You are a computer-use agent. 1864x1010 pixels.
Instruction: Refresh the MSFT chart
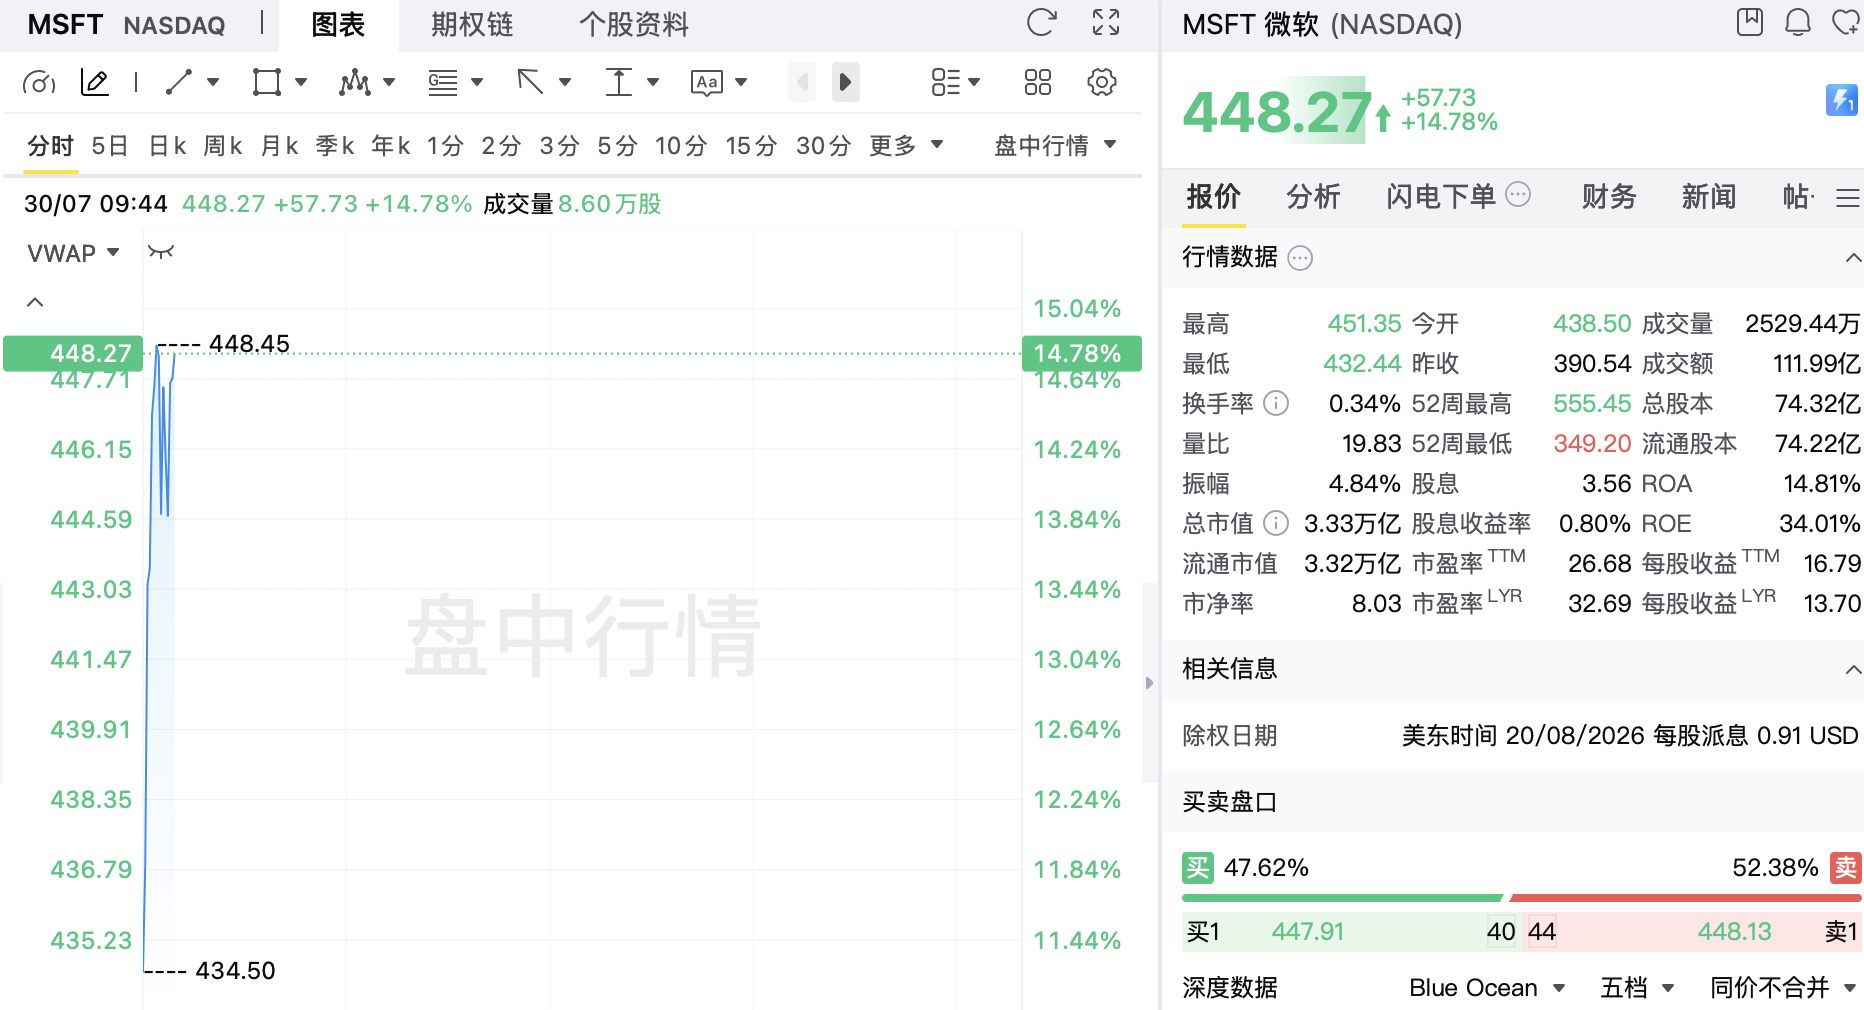coord(1041,23)
